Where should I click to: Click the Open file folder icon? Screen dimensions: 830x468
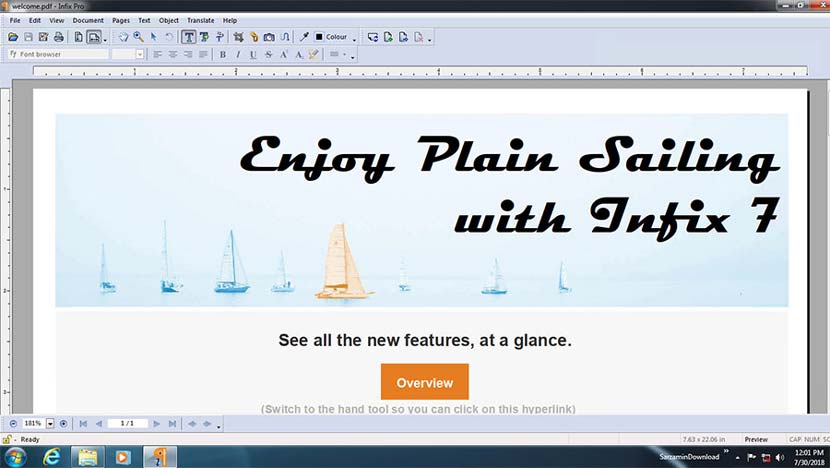tap(13, 37)
